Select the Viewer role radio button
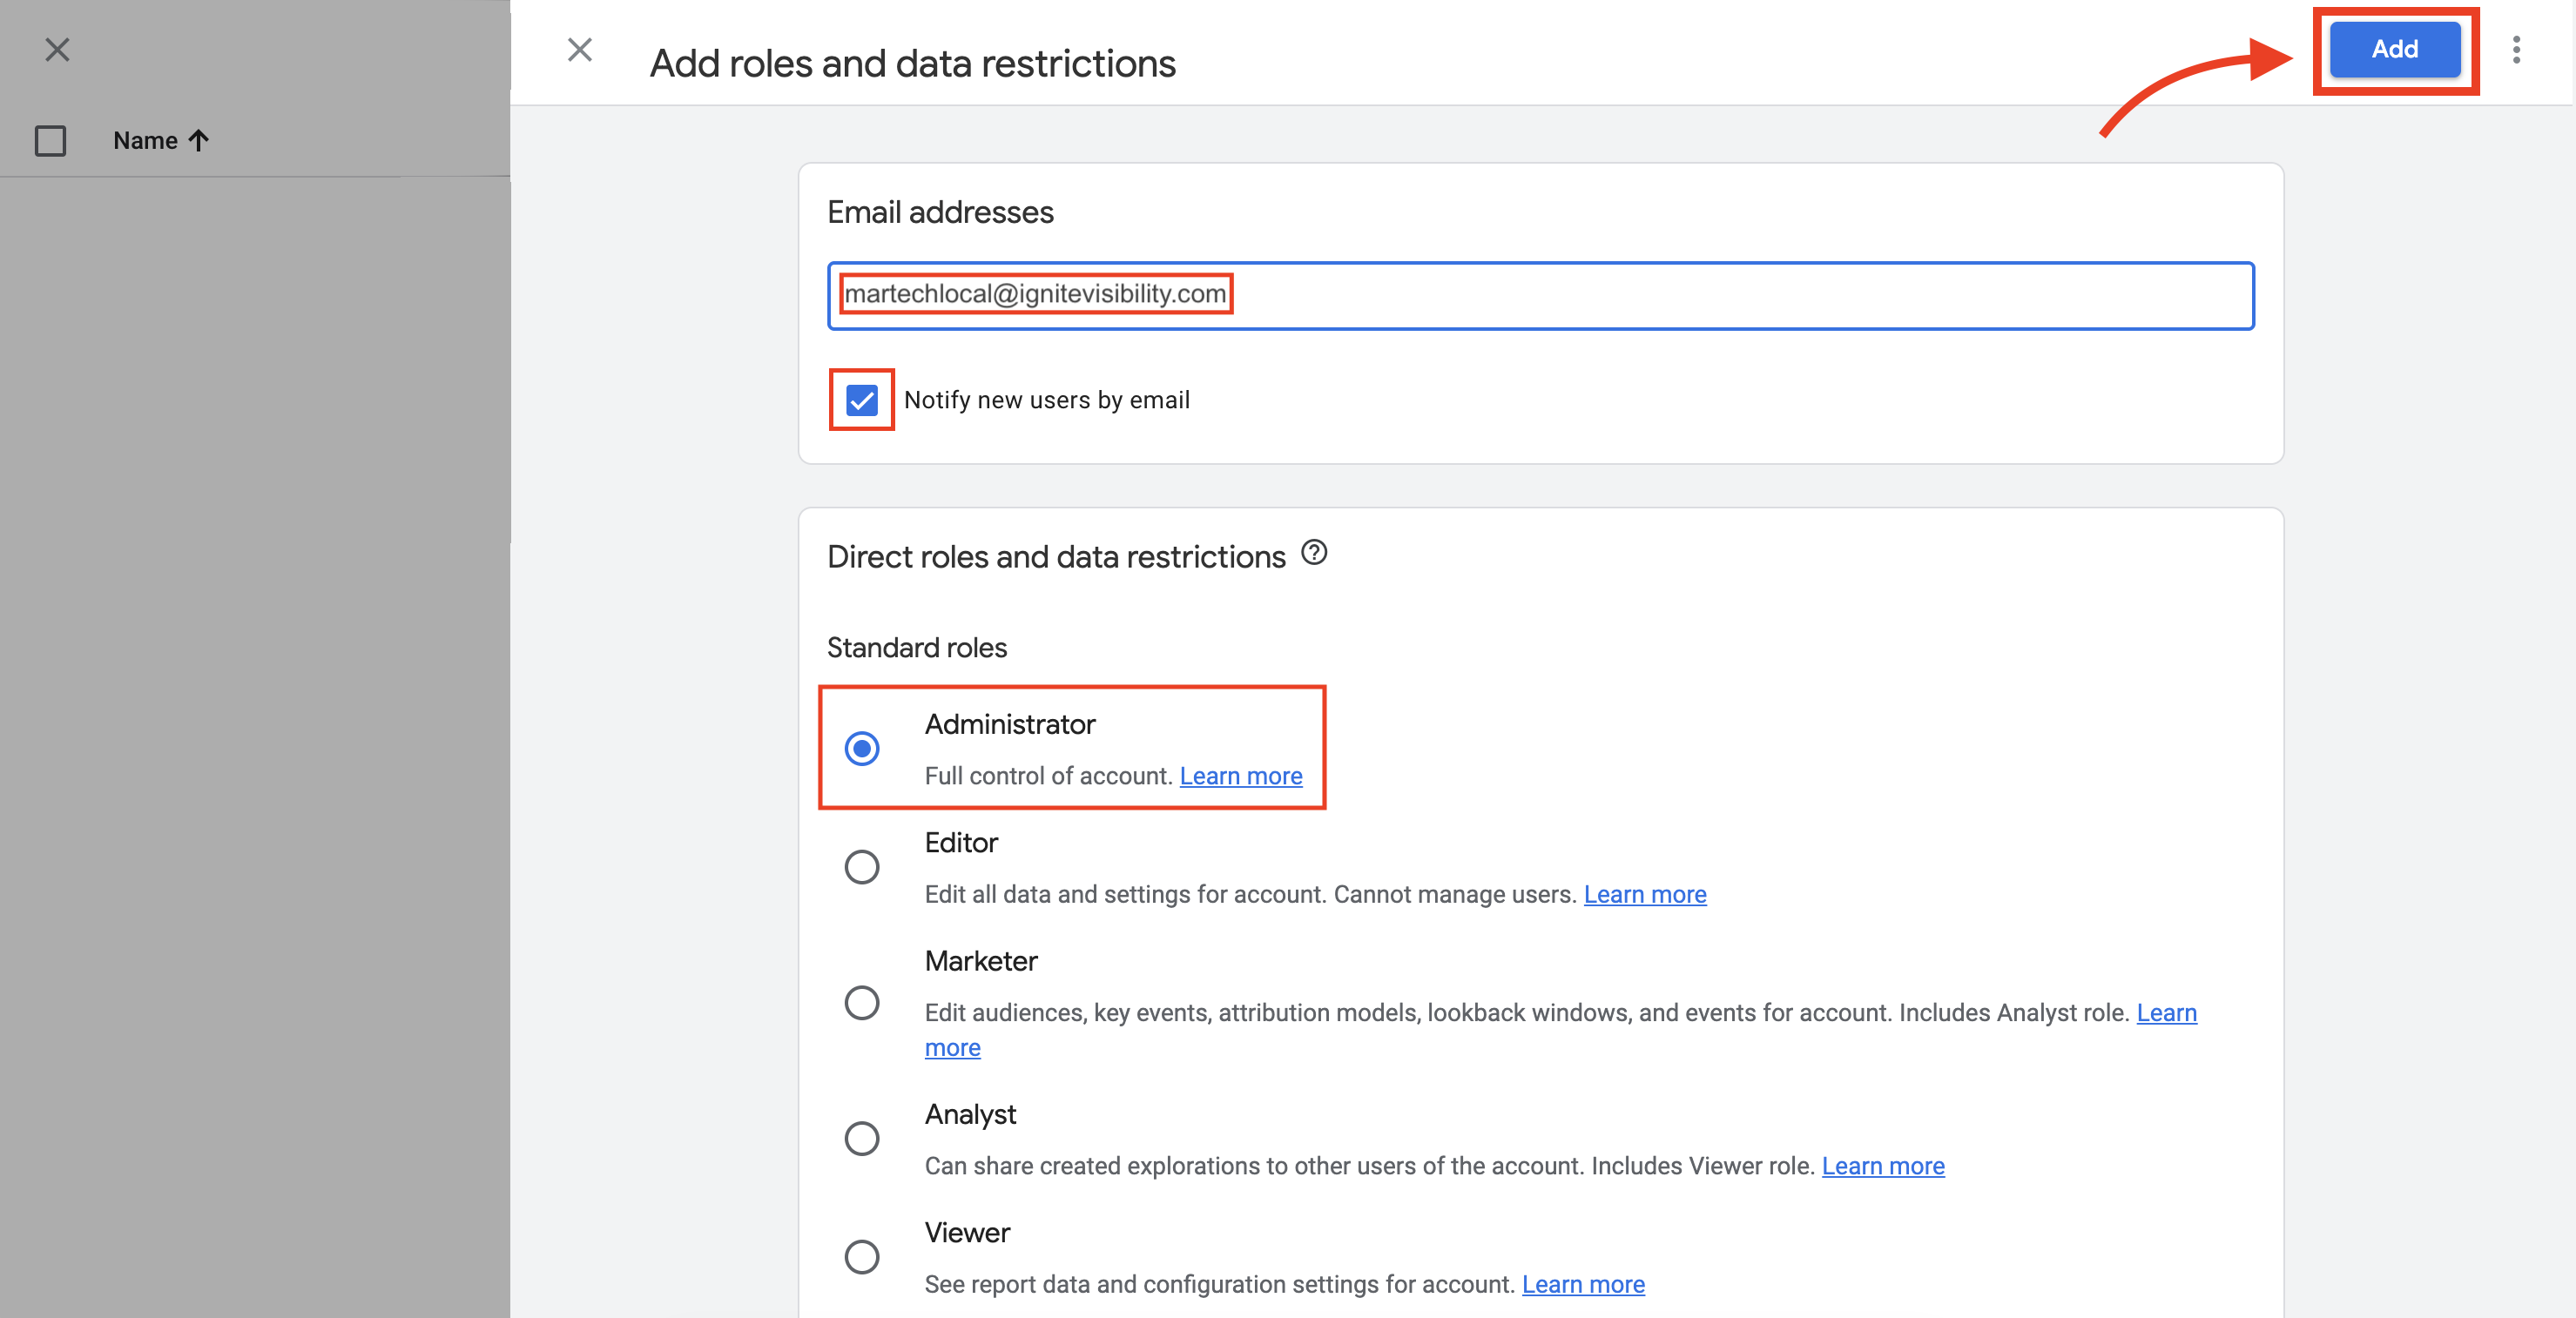Viewport: 2576px width, 1318px height. coord(861,1256)
